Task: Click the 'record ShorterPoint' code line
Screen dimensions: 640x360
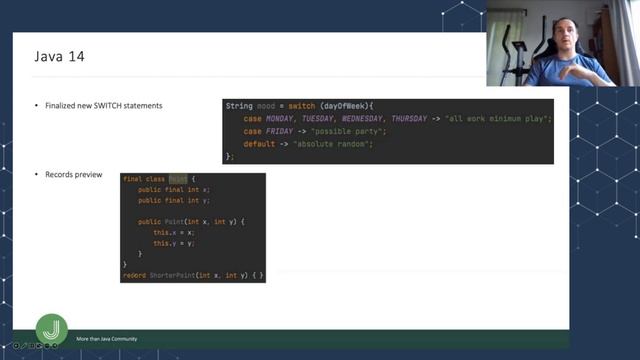Action: [193, 276]
